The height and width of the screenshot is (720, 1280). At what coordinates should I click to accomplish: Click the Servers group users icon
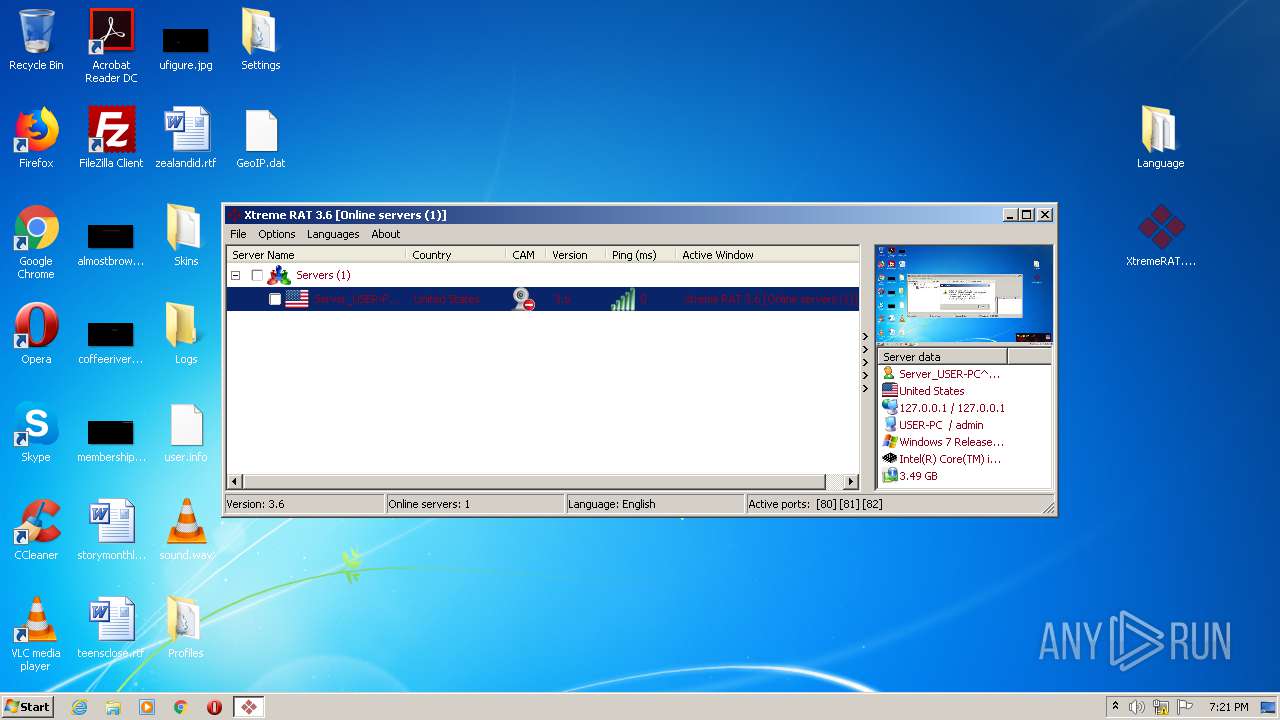pyautogui.click(x=279, y=275)
